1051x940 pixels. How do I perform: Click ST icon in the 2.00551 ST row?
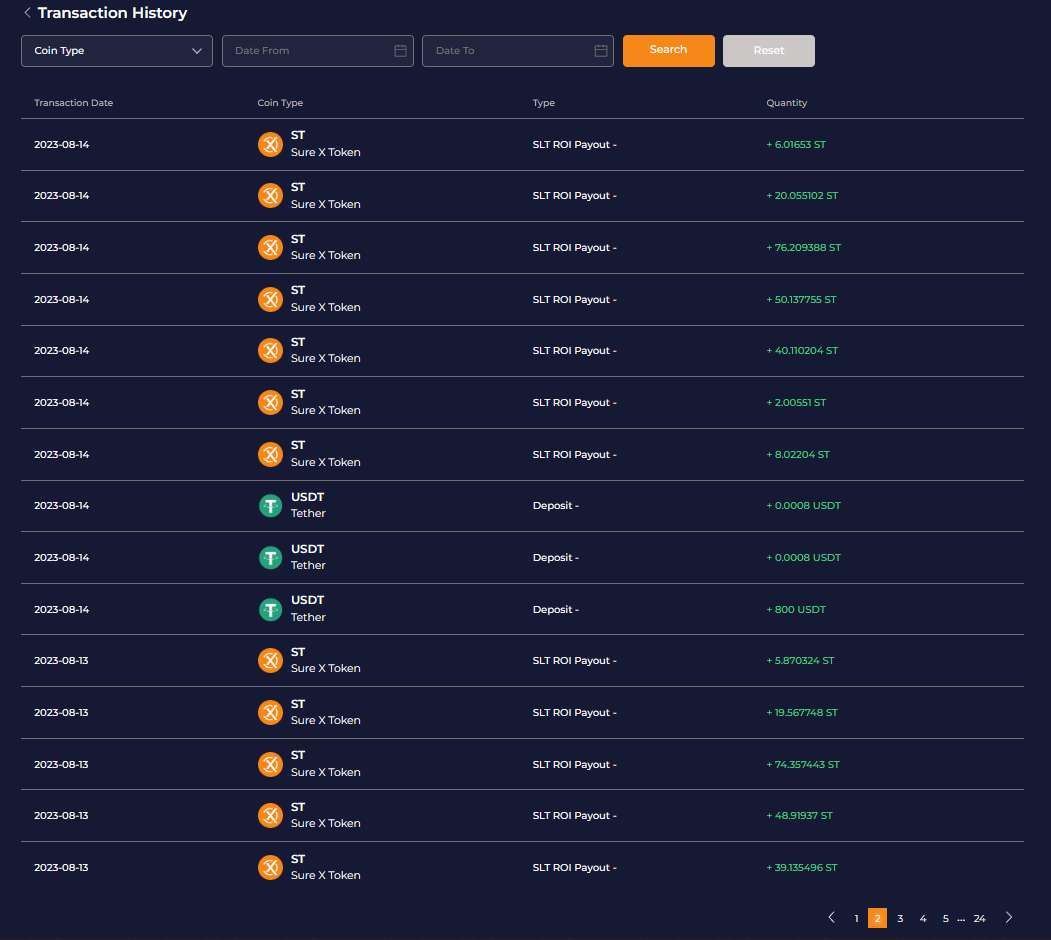coord(270,402)
